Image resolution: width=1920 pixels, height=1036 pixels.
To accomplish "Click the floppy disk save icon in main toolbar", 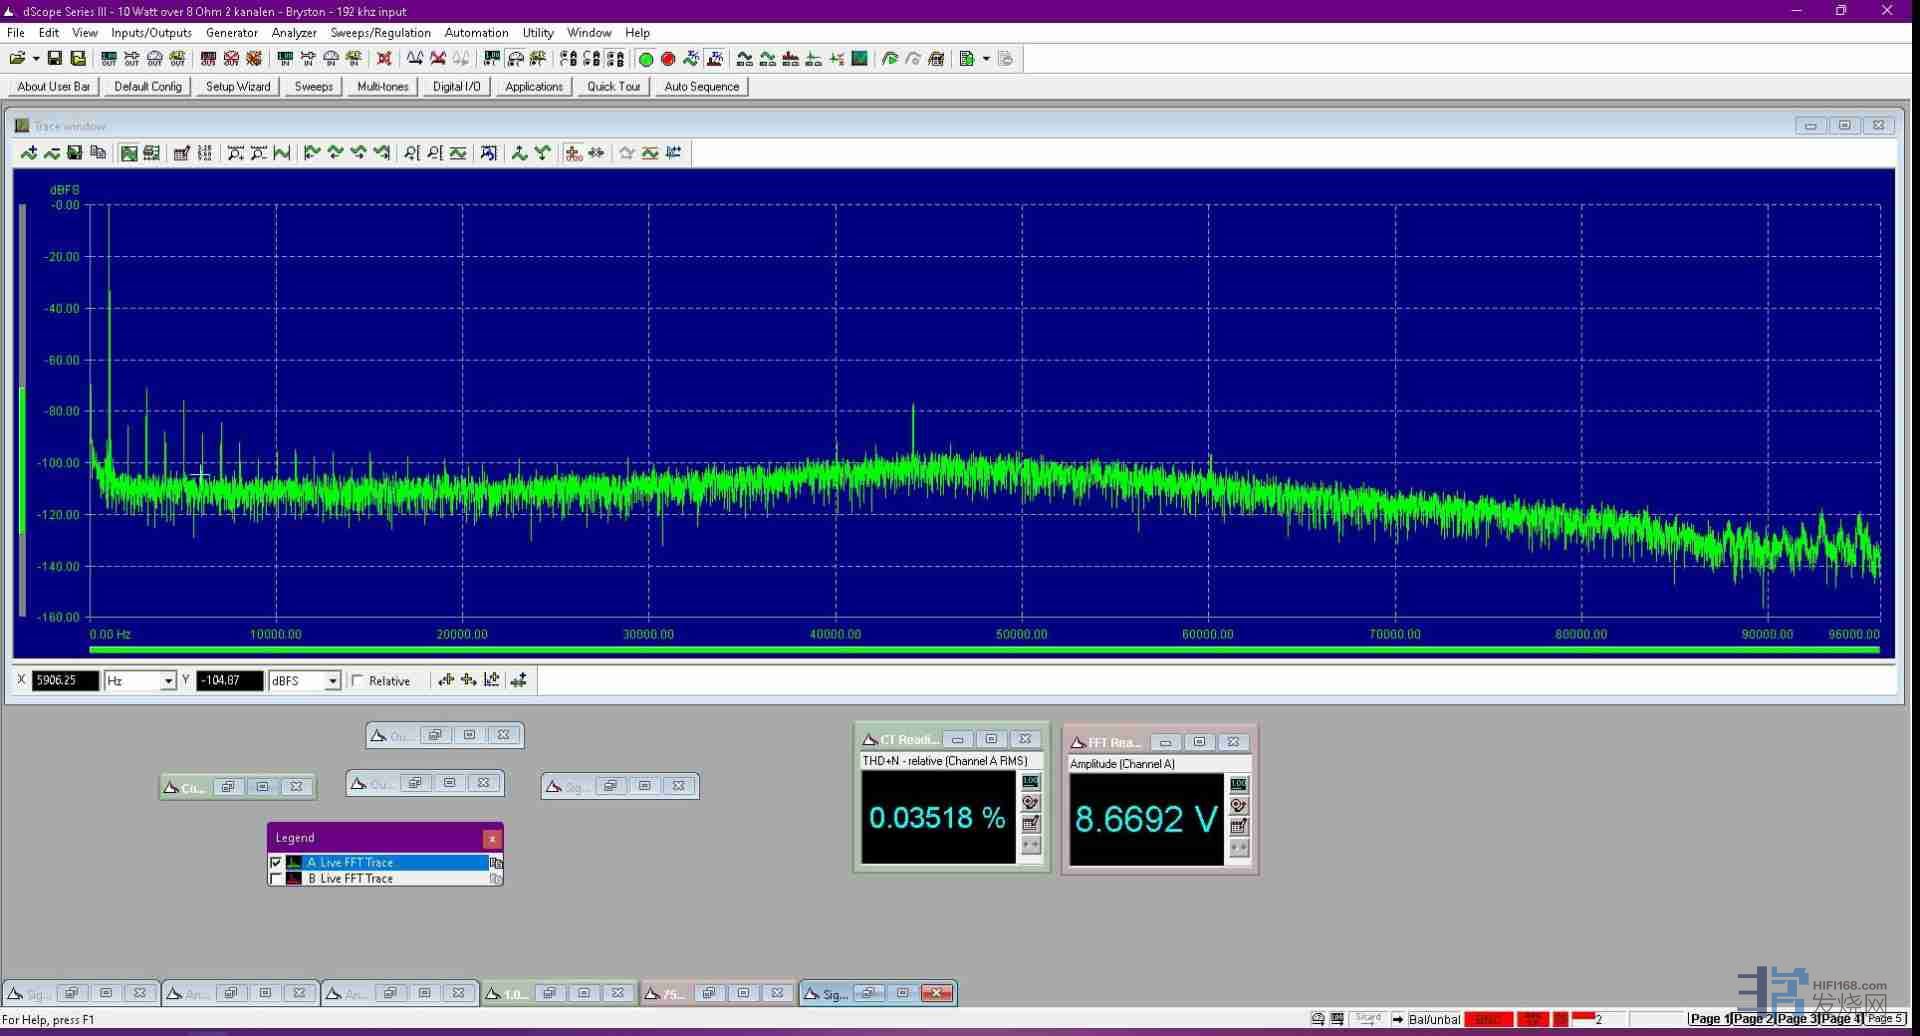I will (55, 59).
